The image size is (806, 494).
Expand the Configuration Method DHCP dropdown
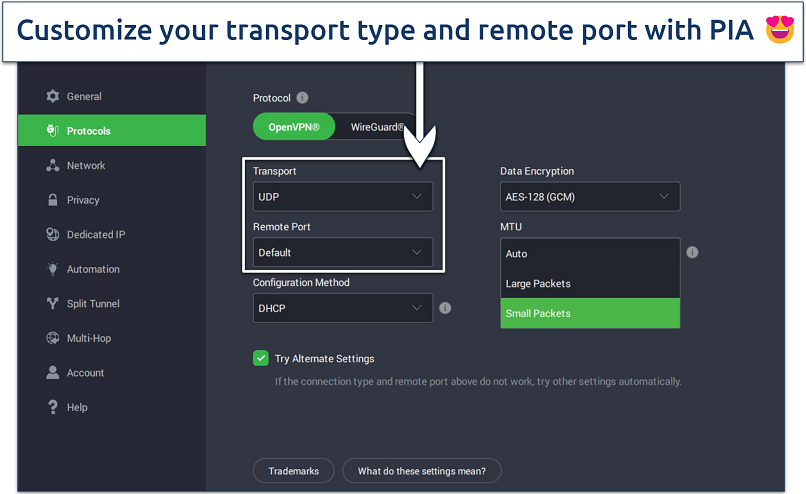tap(342, 308)
